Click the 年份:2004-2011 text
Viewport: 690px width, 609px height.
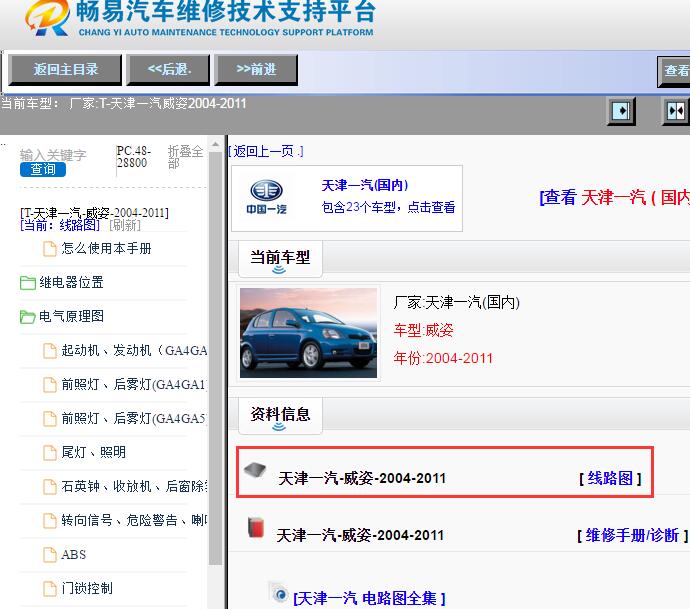pyautogui.click(x=443, y=358)
